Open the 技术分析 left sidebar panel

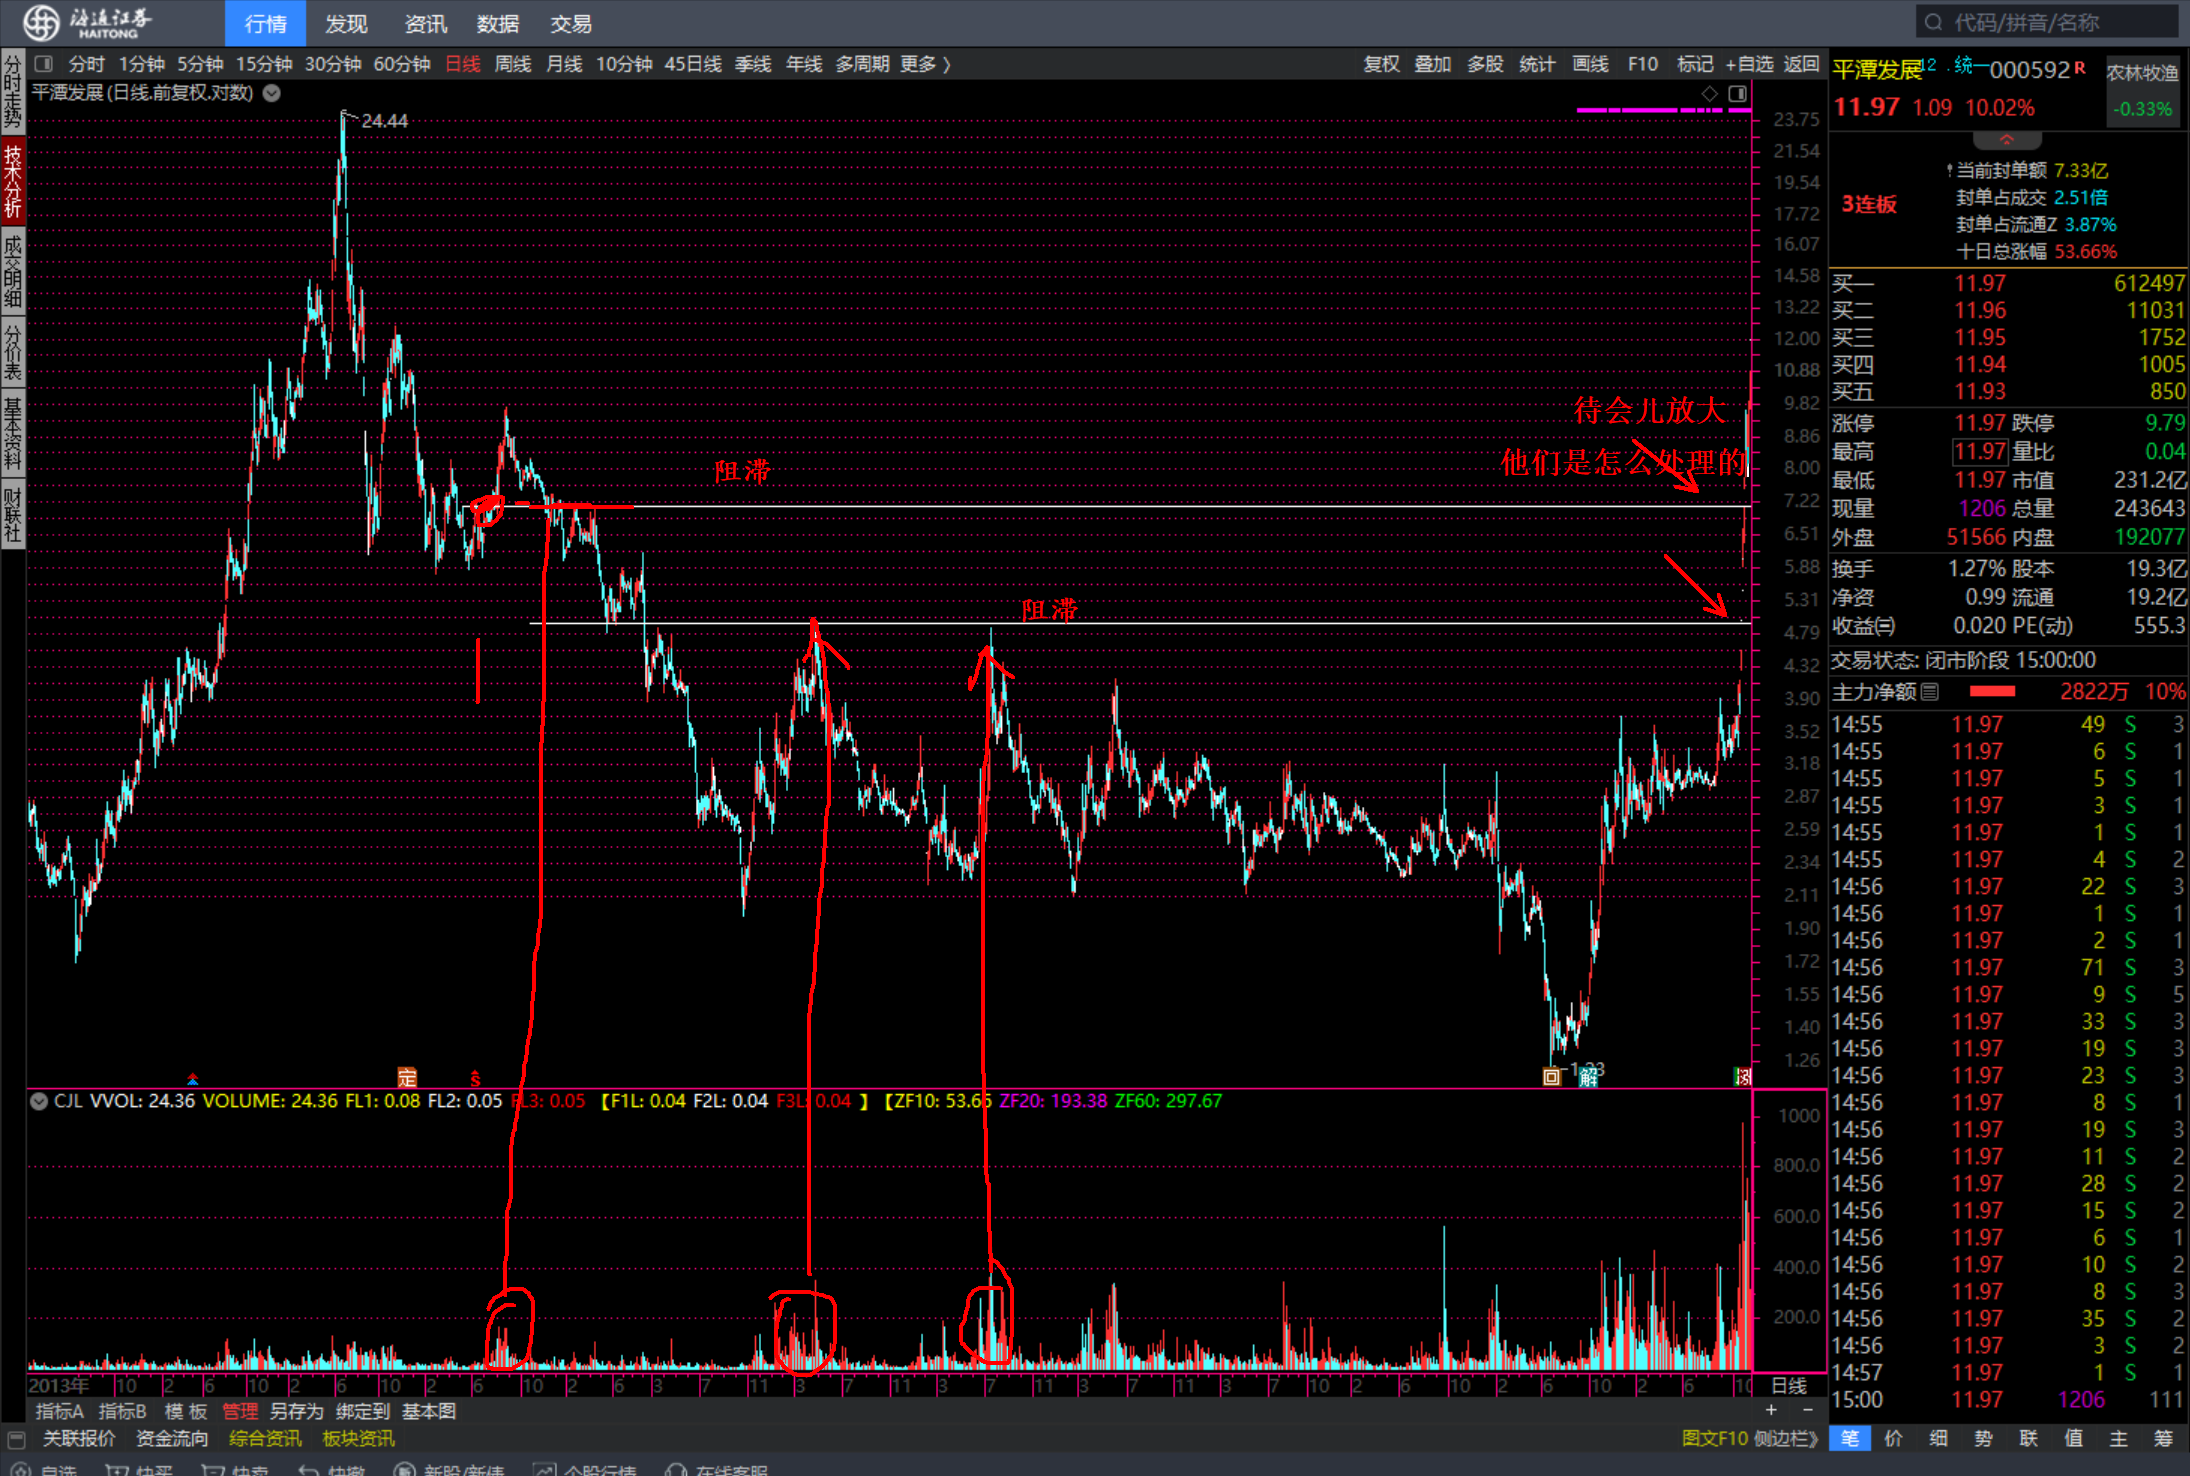pyautogui.click(x=12, y=181)
